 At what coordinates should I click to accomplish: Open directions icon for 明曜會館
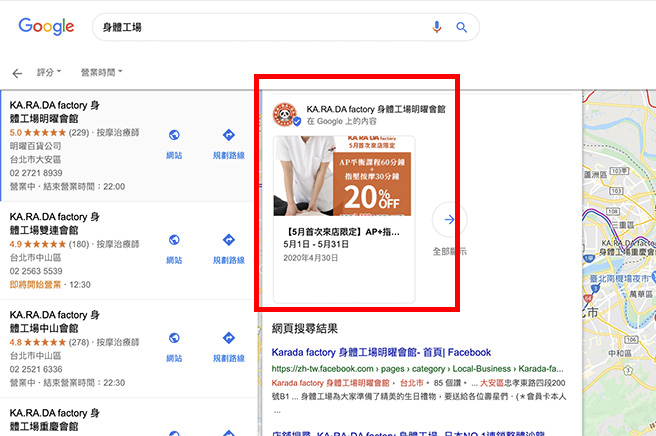(228, 135)
